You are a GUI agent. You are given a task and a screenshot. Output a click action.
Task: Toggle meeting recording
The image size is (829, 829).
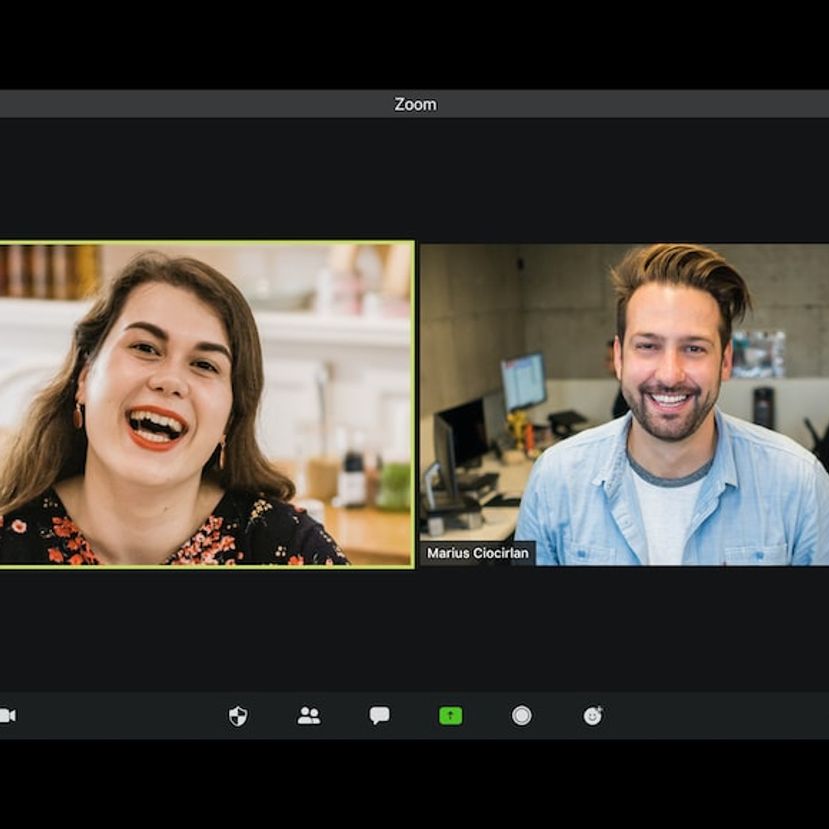[x=521, y=714]
